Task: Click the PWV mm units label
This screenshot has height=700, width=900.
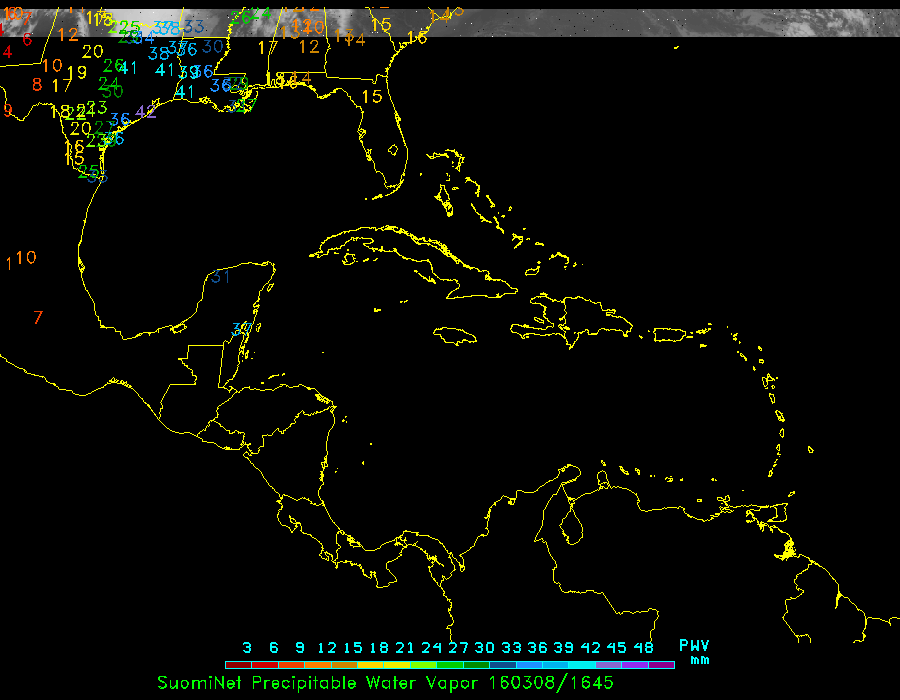Action: (694, 651)
